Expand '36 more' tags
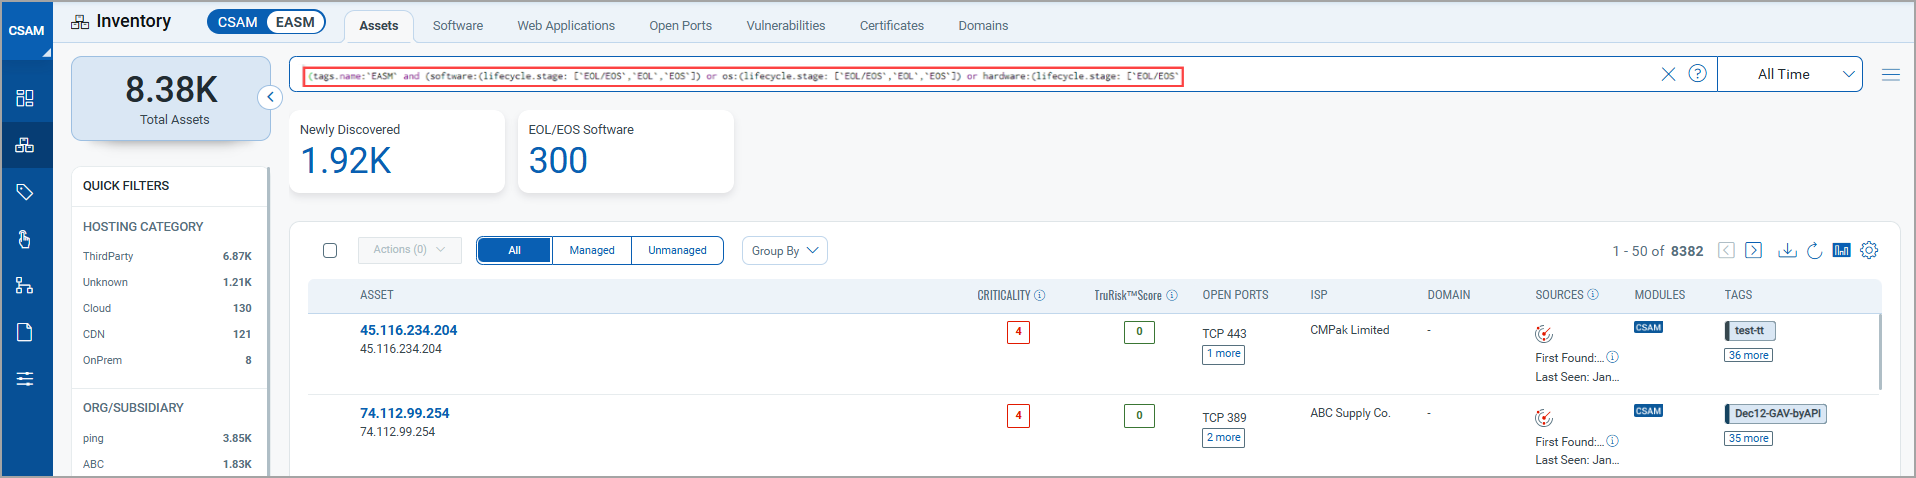 coord(1748,355)
